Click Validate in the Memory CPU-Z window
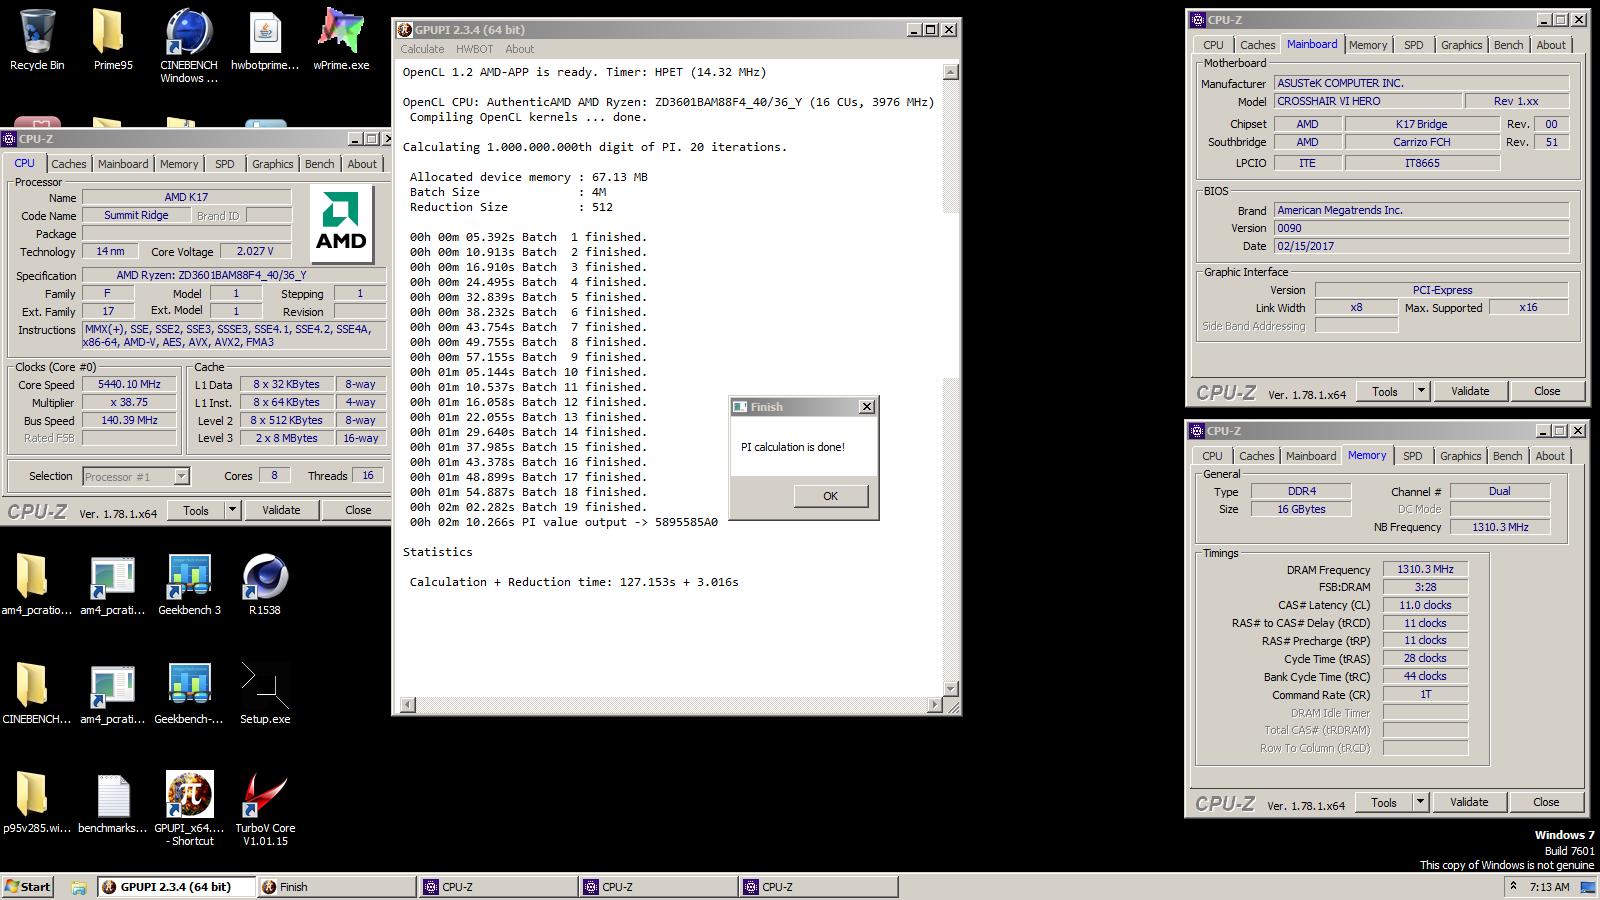Viewport: 1600px width, 900px height. (x=1468, y=803)
